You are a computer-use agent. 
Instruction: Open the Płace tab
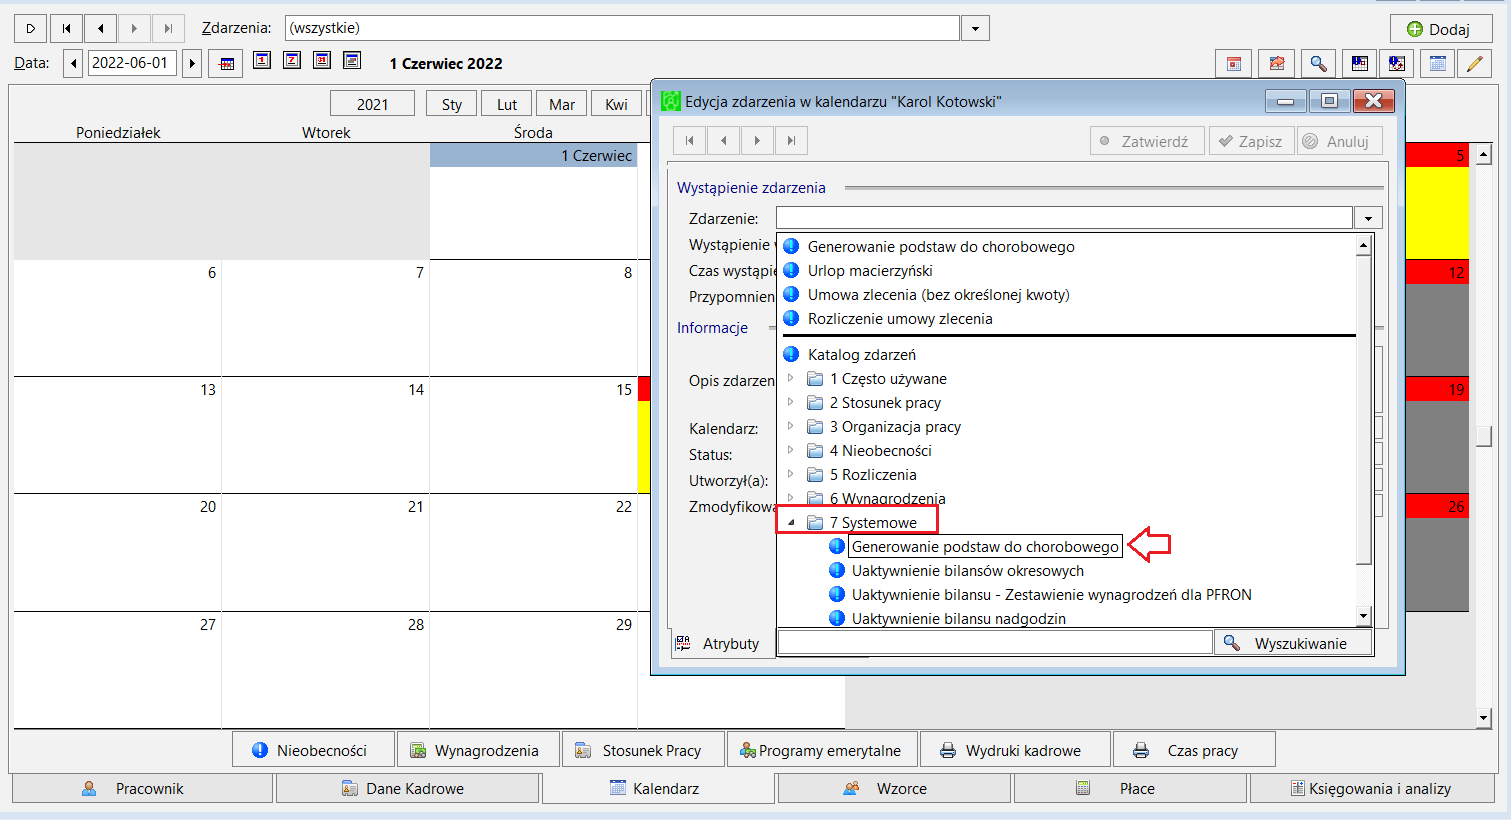point(1130,788)
